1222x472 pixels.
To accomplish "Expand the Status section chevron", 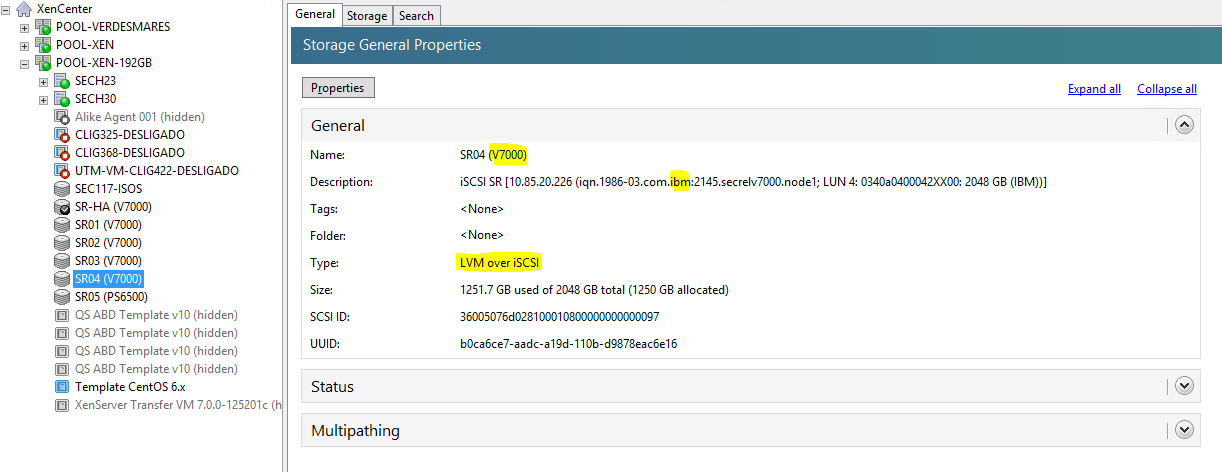I will tap(1185, 385).
